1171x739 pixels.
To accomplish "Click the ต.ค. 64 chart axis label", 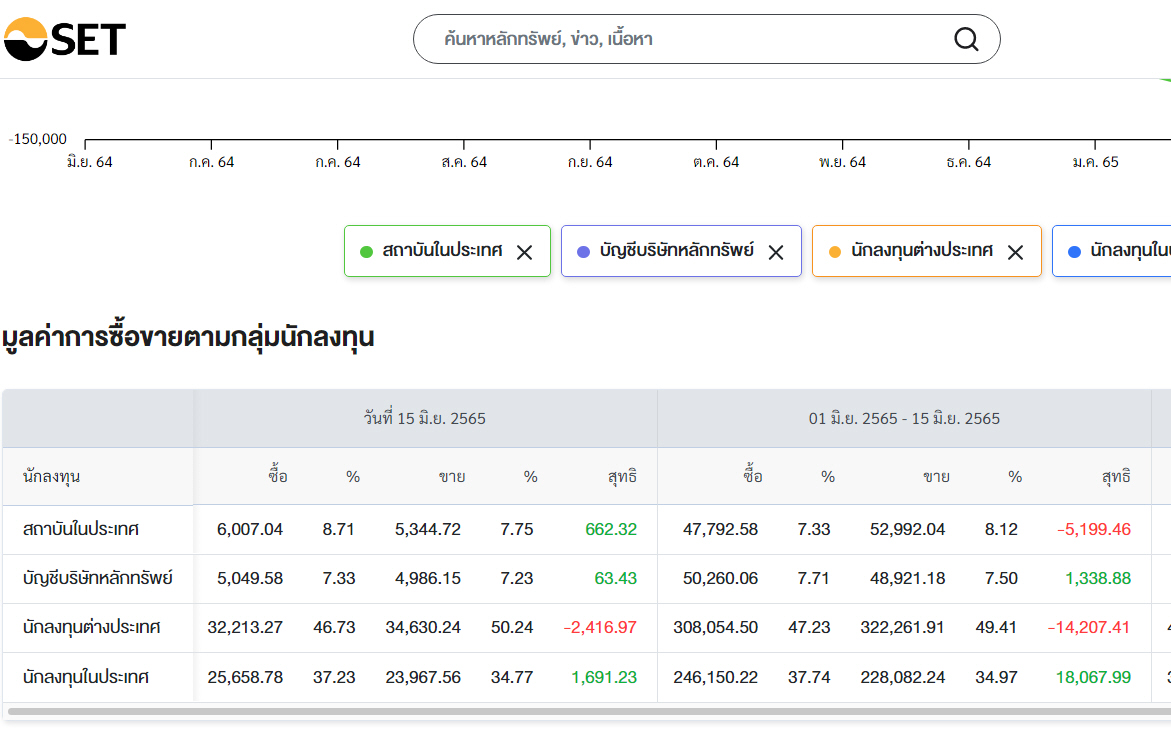I will click(716, 162).
